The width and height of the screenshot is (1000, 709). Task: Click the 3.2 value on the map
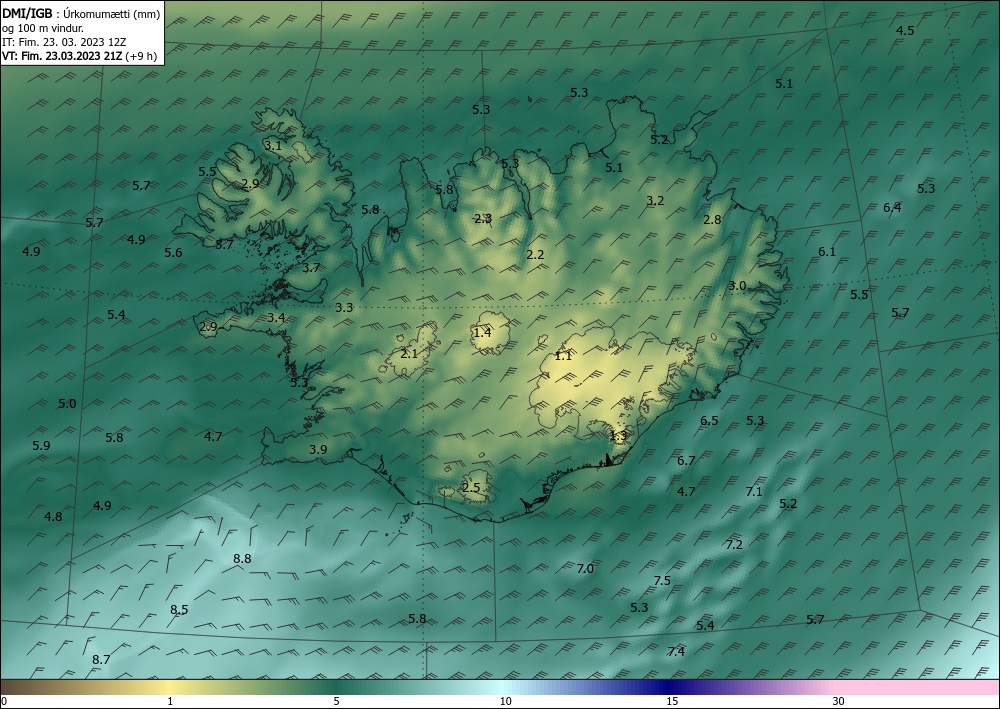click(x=655, y=201)
